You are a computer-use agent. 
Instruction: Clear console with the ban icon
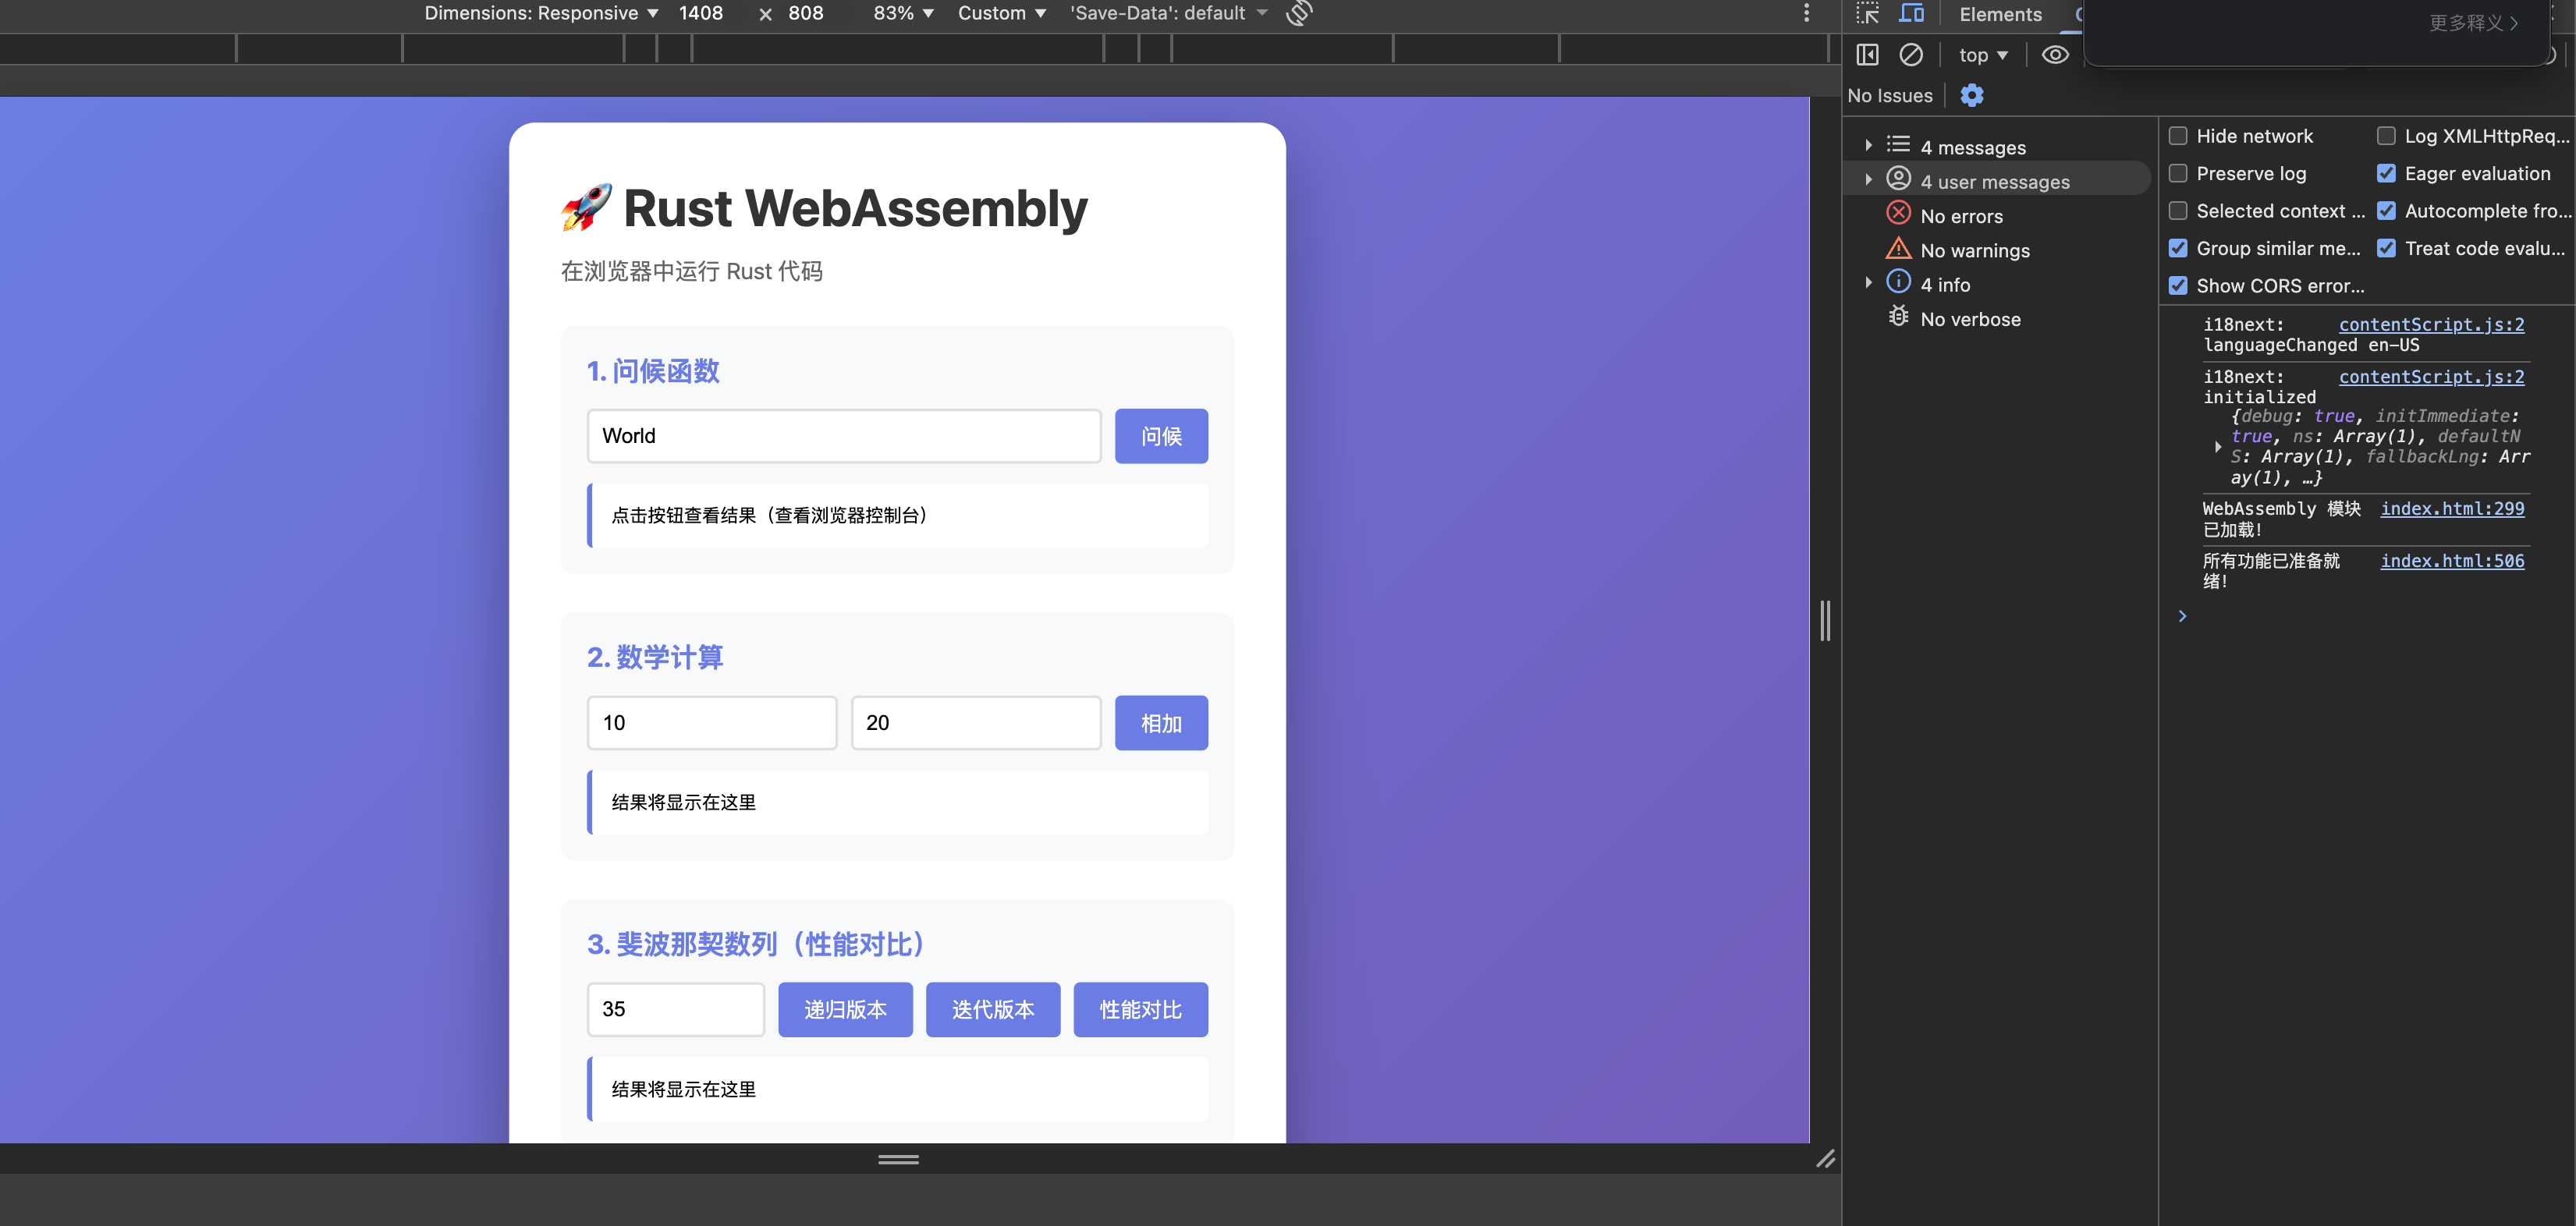[x=1910, y=55]
